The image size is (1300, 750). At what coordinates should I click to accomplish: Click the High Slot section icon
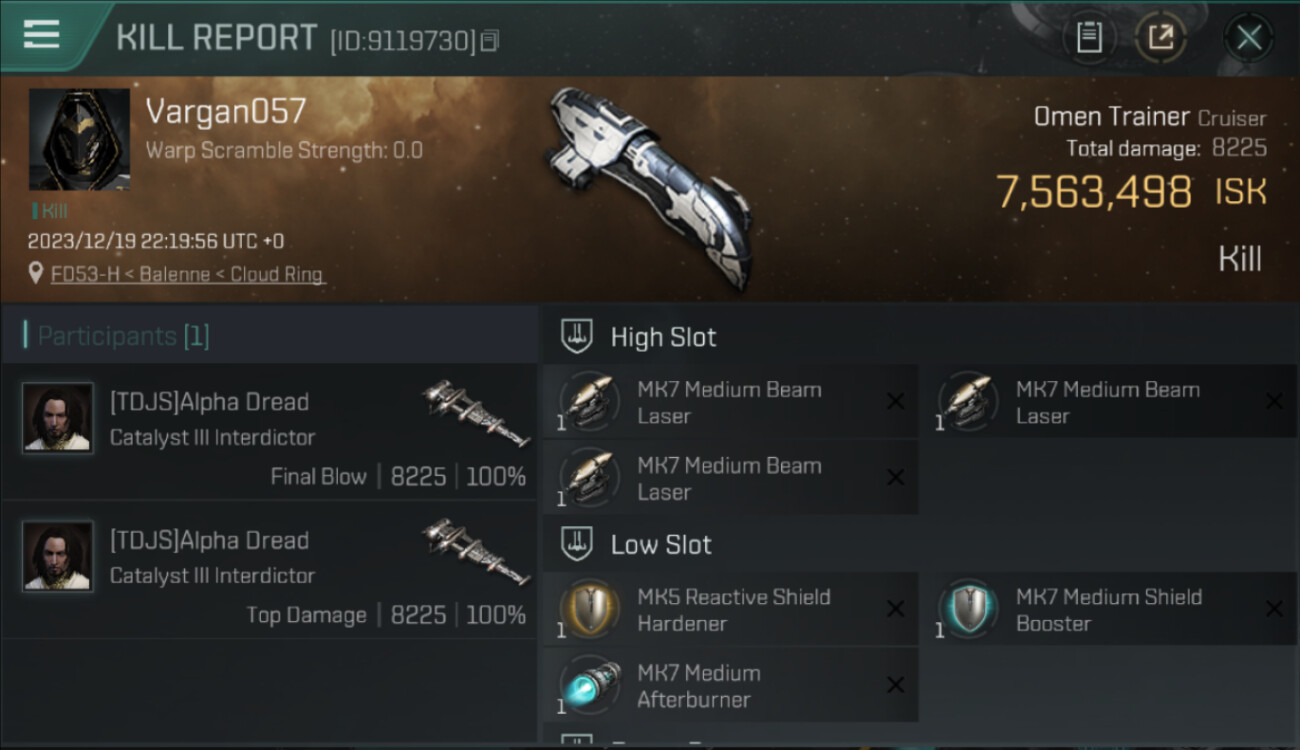pos(576,336)
